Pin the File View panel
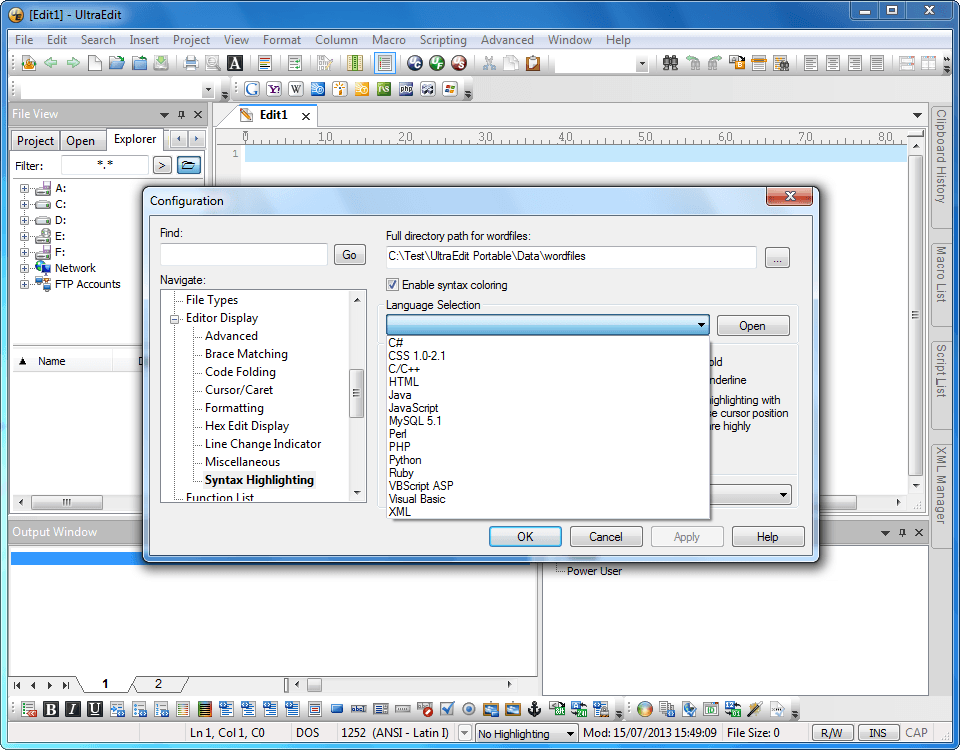The width and height of the screenshot is (960, 750). tap(181, 114)
